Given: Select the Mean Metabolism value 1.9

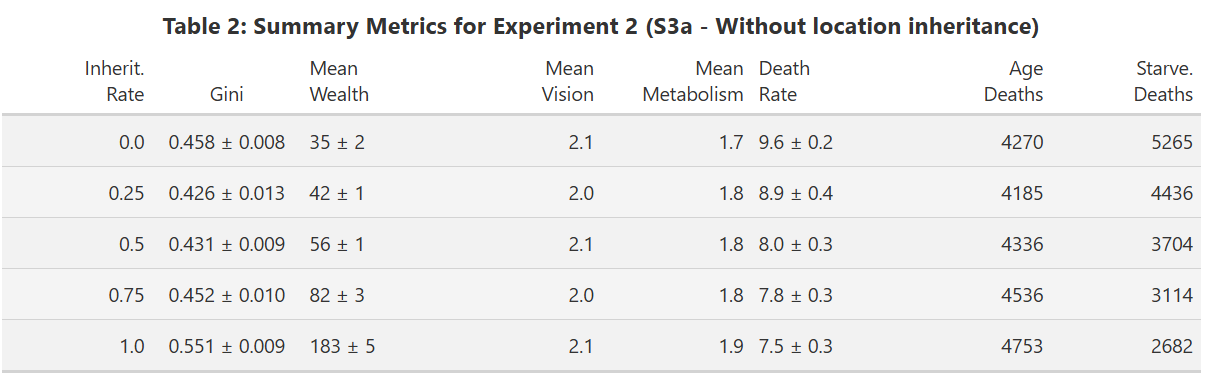Looking at the screenshot, I should 732,346.
